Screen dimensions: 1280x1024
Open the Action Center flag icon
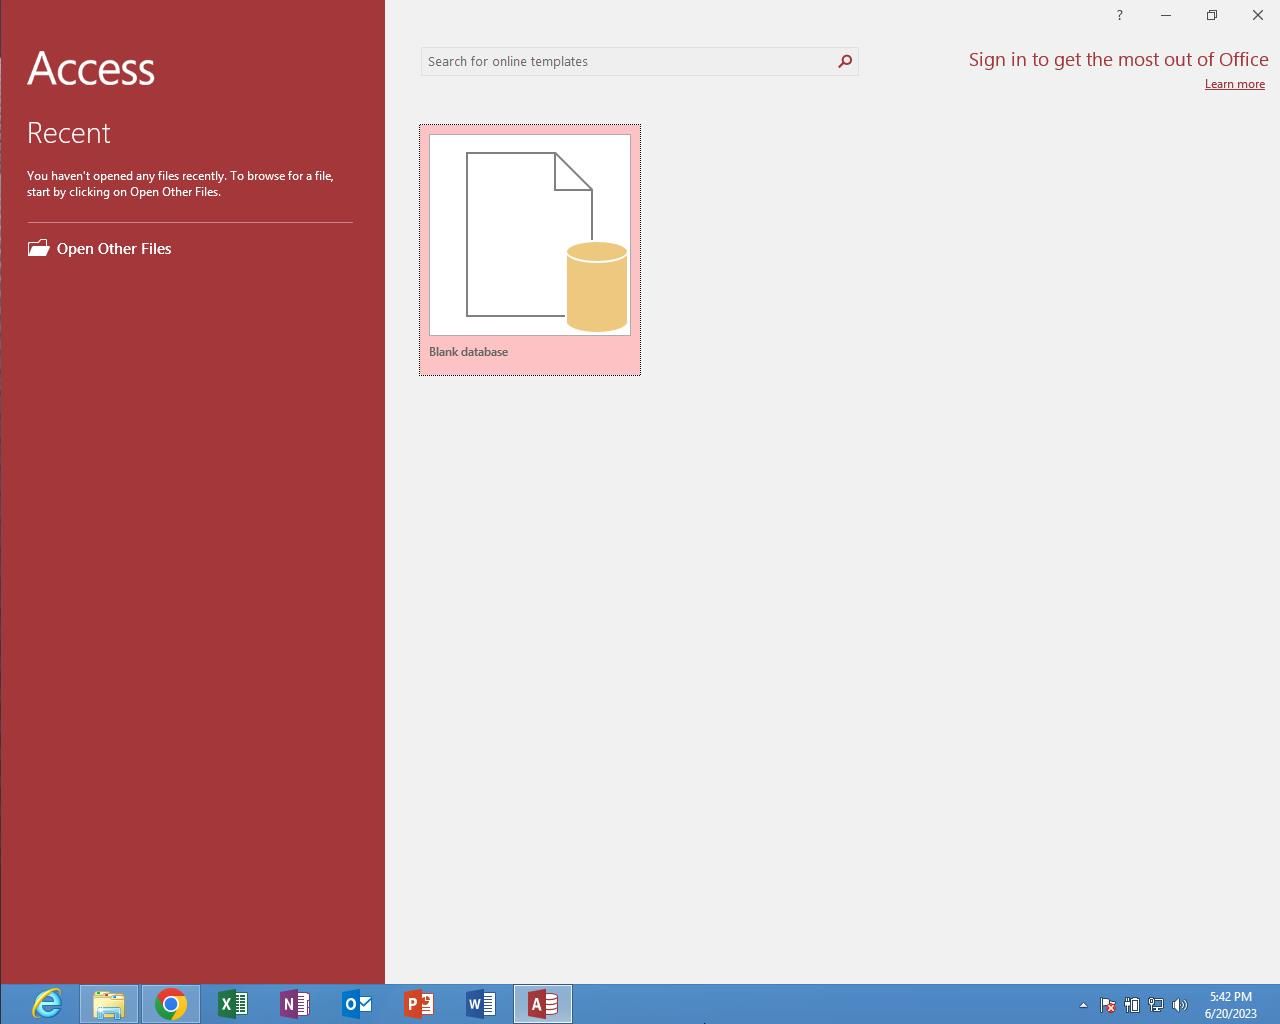coord(1108,1005)
